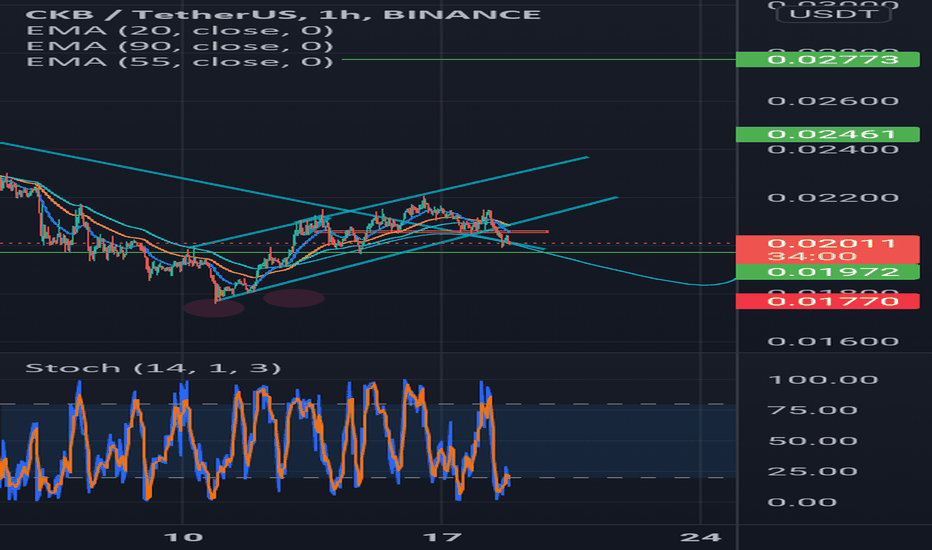The height and width of the screenshot is (550, 932).
Task: Select the EMA (20, close, 0) indicator legend
Action: point(180,30)
